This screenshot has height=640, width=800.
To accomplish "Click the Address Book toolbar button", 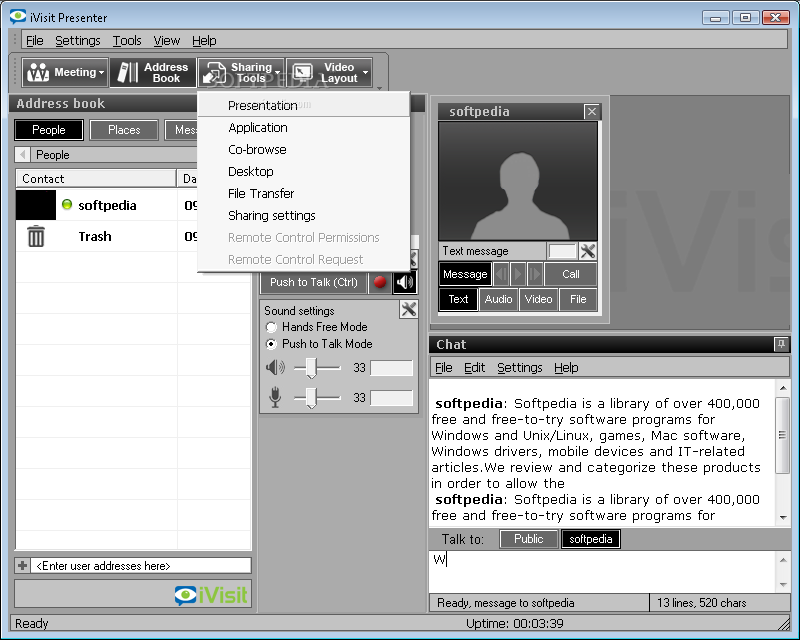I will (x=153, y=72).
